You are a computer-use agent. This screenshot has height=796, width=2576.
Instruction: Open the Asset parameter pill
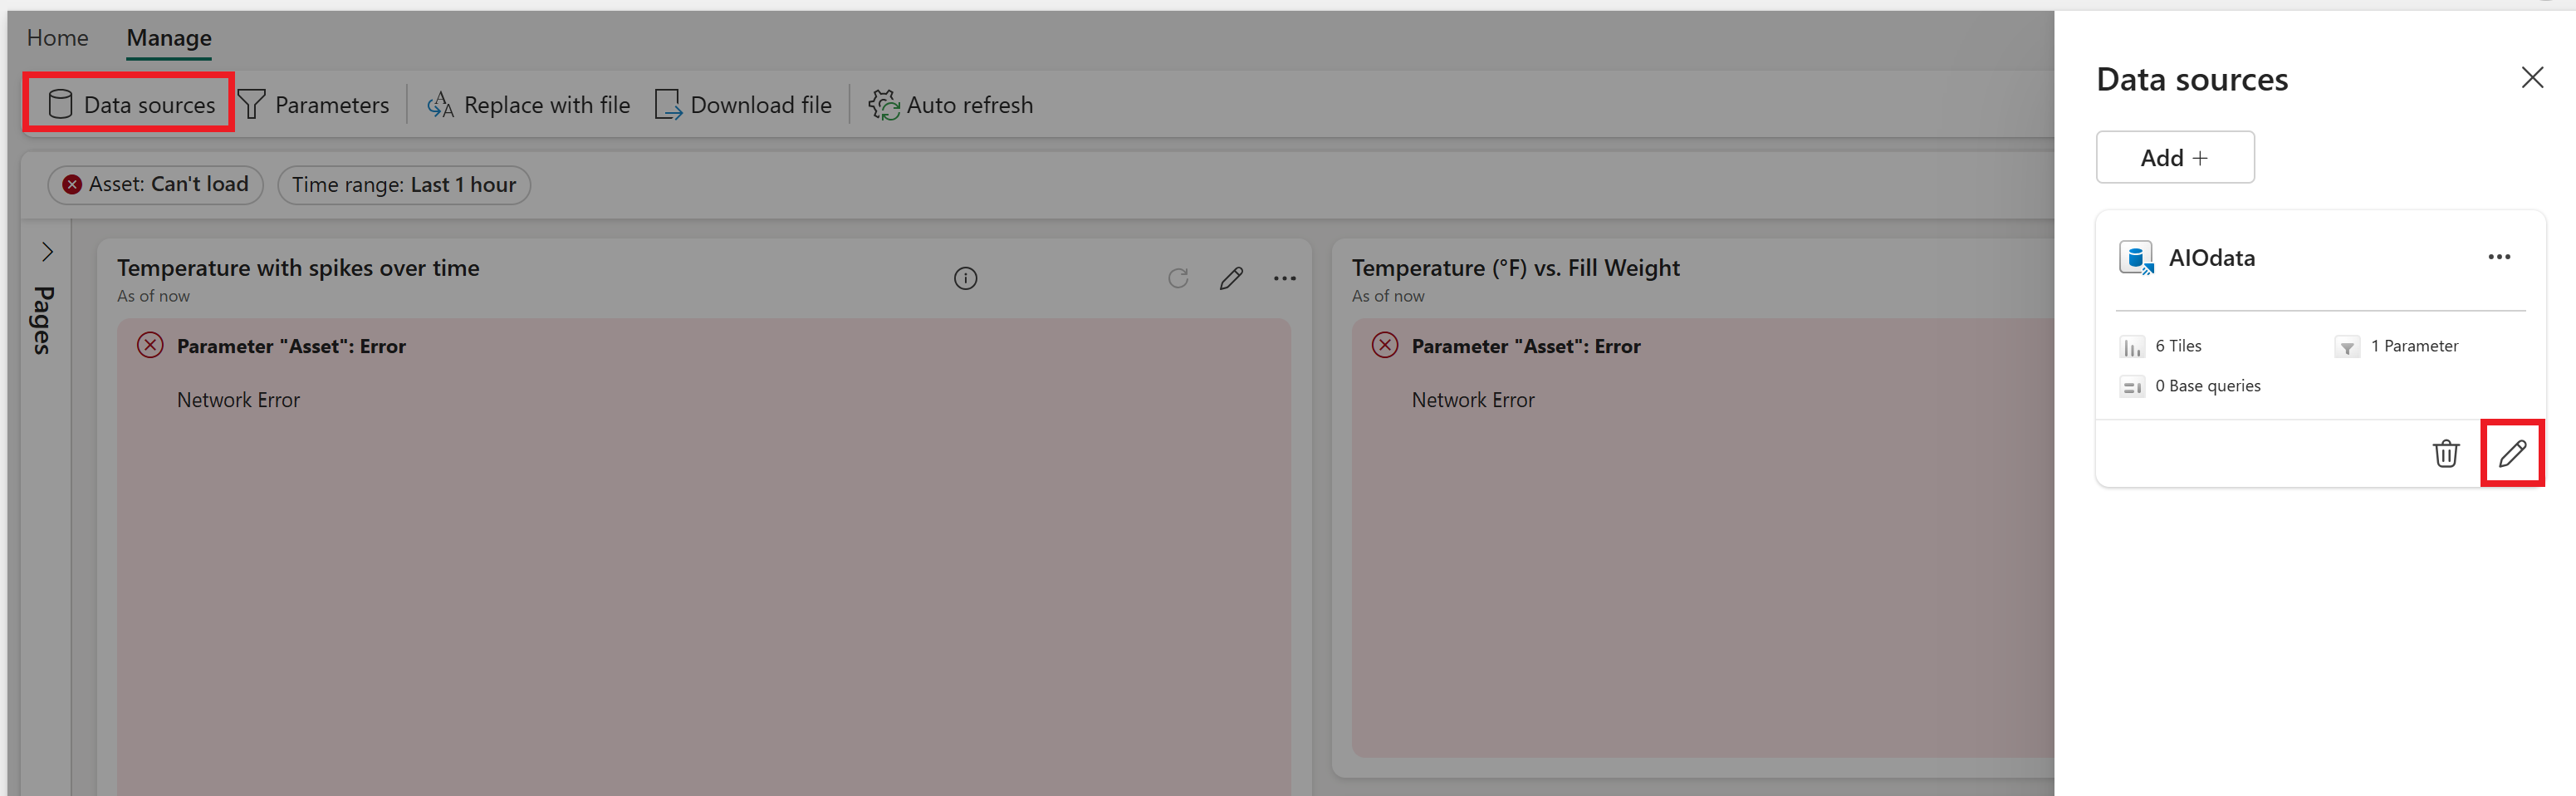pos(155,184)
